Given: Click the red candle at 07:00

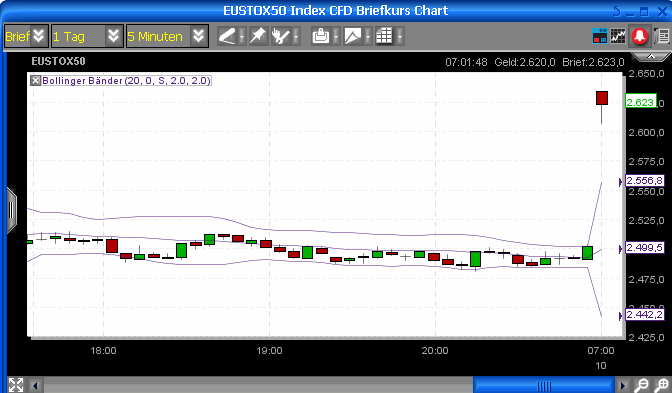Looking at the screenshot, I should [x=602, y=98].
